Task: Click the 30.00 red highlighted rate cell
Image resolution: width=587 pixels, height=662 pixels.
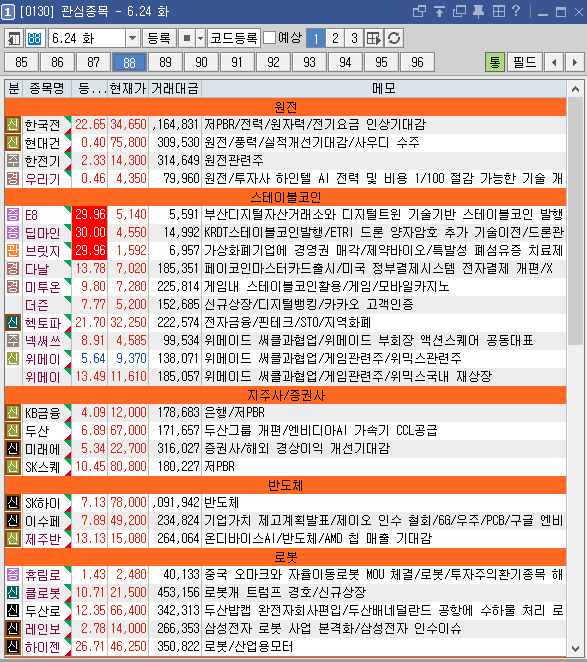Action: click(90, 233)
